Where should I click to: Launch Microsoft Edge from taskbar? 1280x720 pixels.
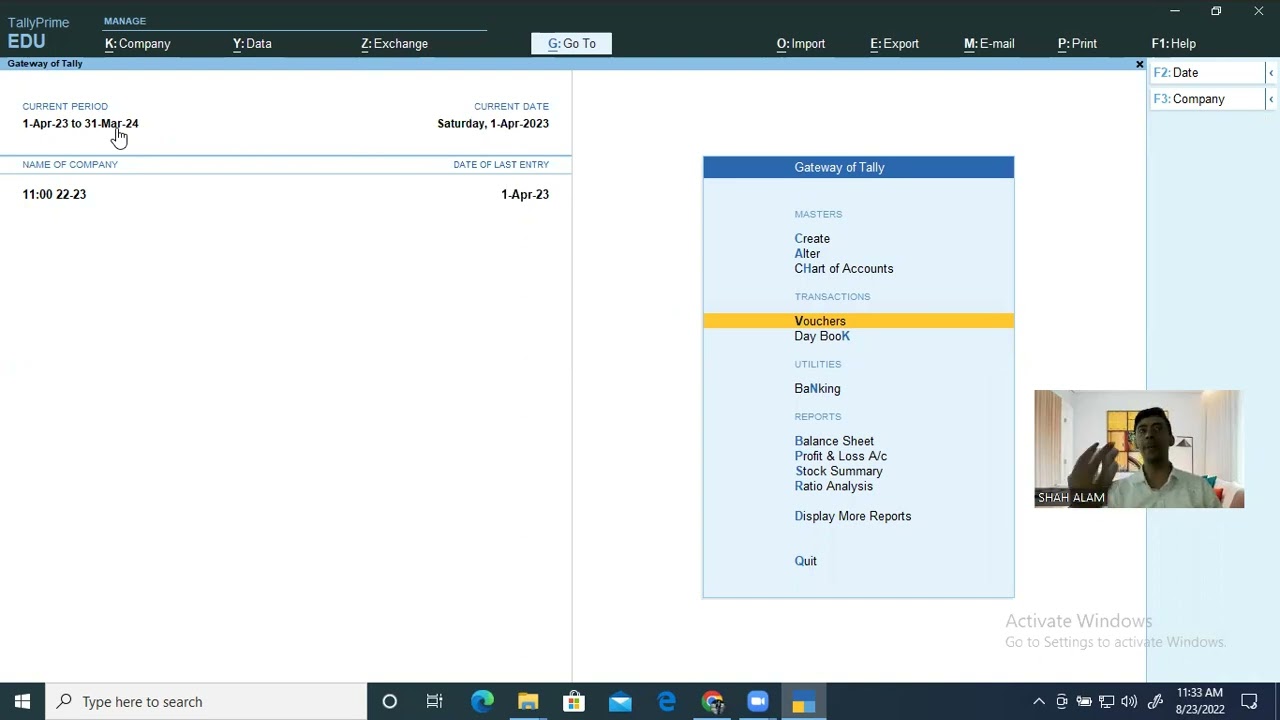pyautogui.click(x=482, y=702)
